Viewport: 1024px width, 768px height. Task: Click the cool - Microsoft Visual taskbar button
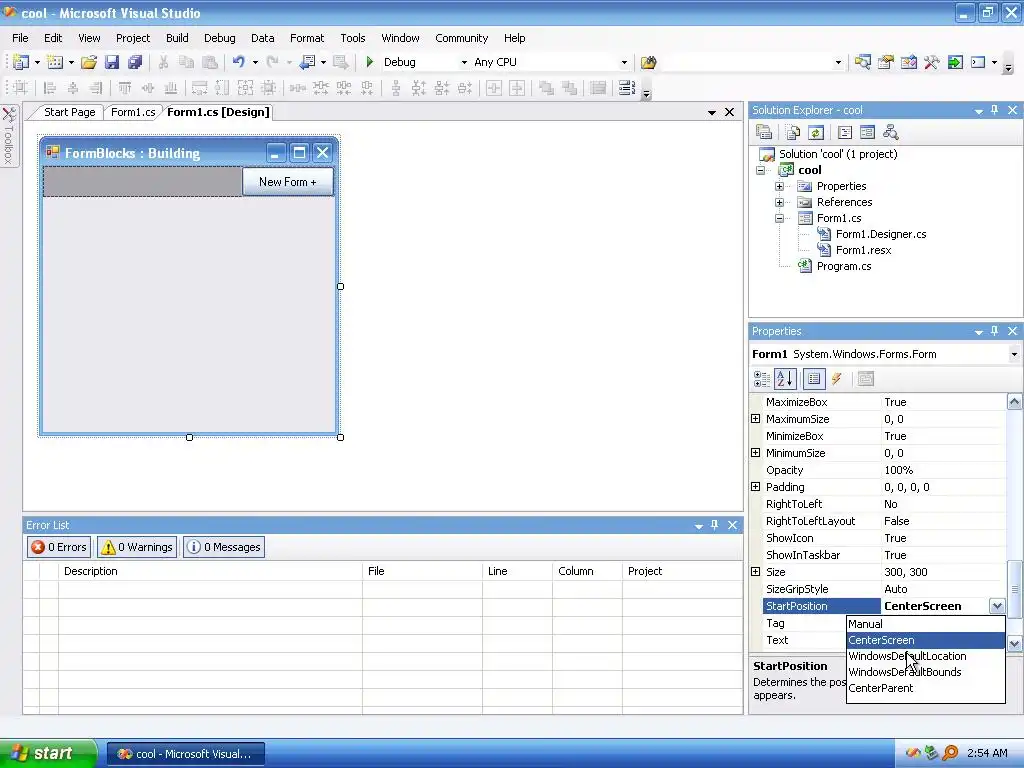click(x=185, y=754)
